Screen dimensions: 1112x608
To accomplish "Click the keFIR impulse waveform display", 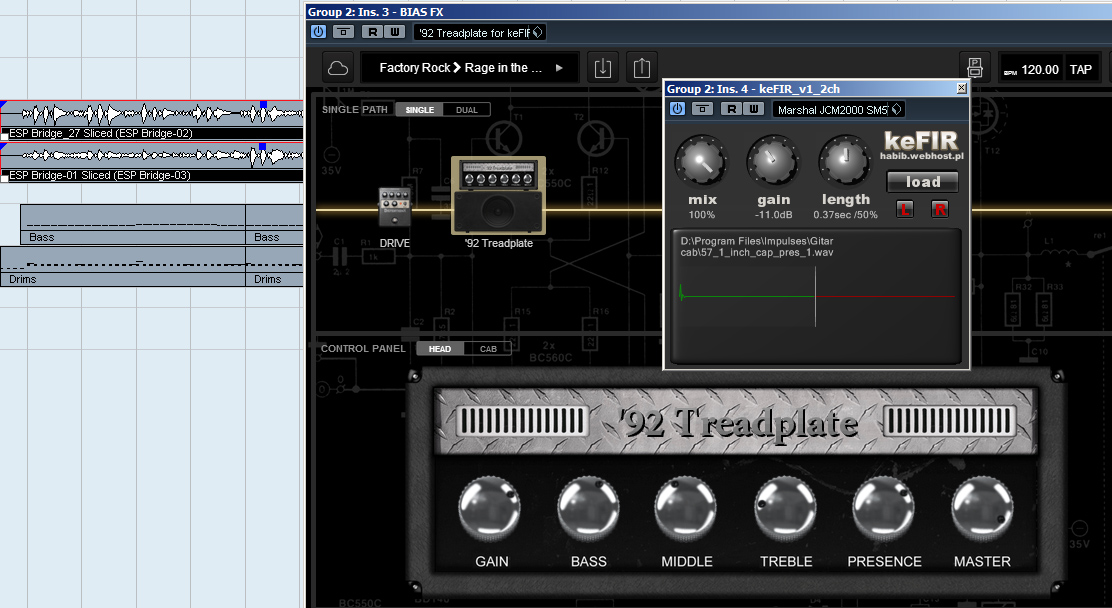I will tap(816, 297).
